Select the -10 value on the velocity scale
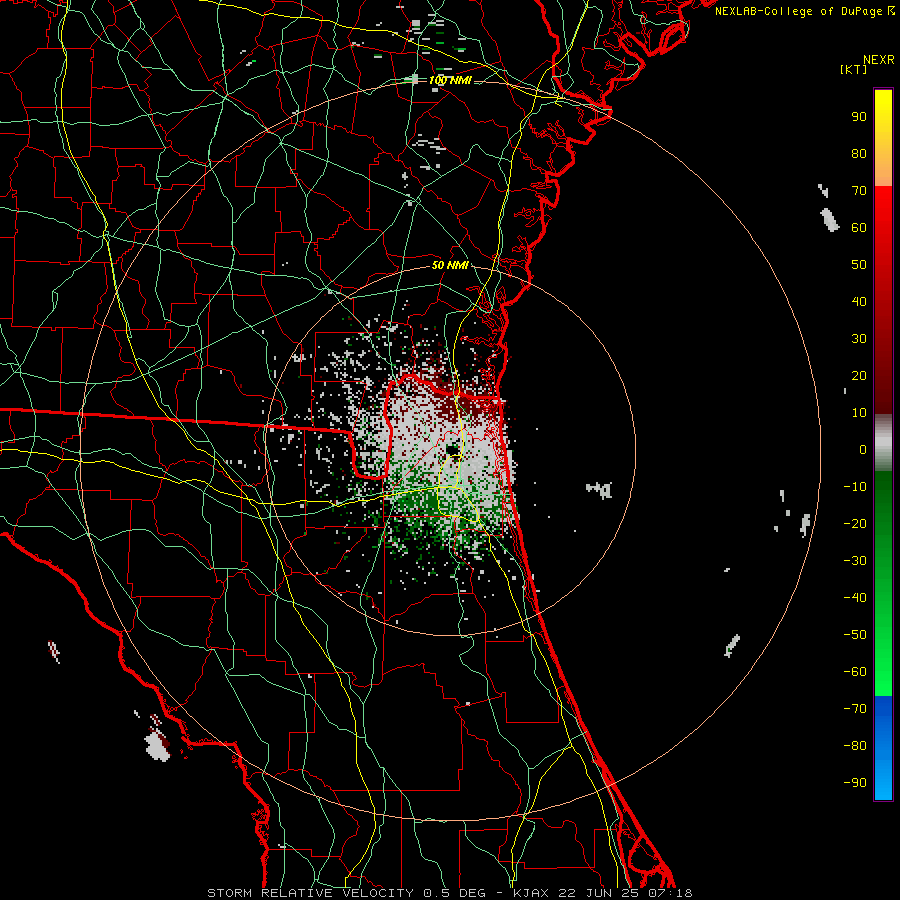 [855, 487]
